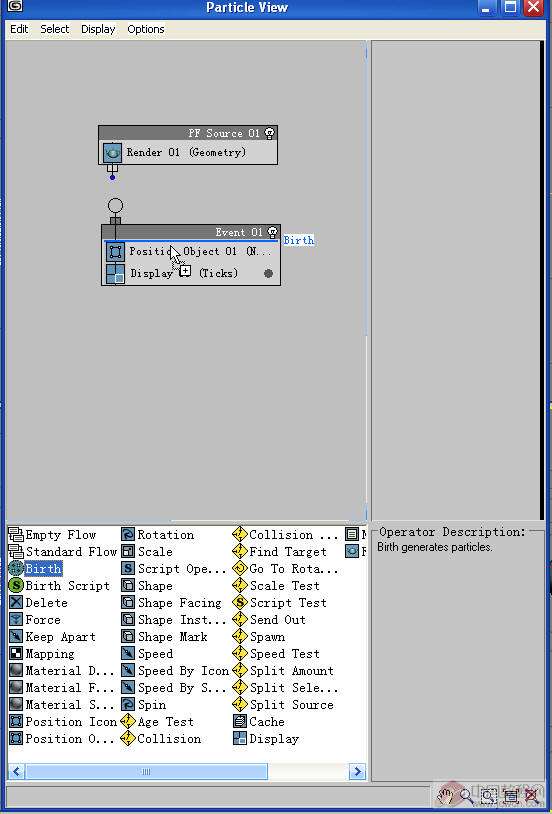The width and height of the screenshot is (552, 814).
Task: Open the Options menu
Action: 146,29
